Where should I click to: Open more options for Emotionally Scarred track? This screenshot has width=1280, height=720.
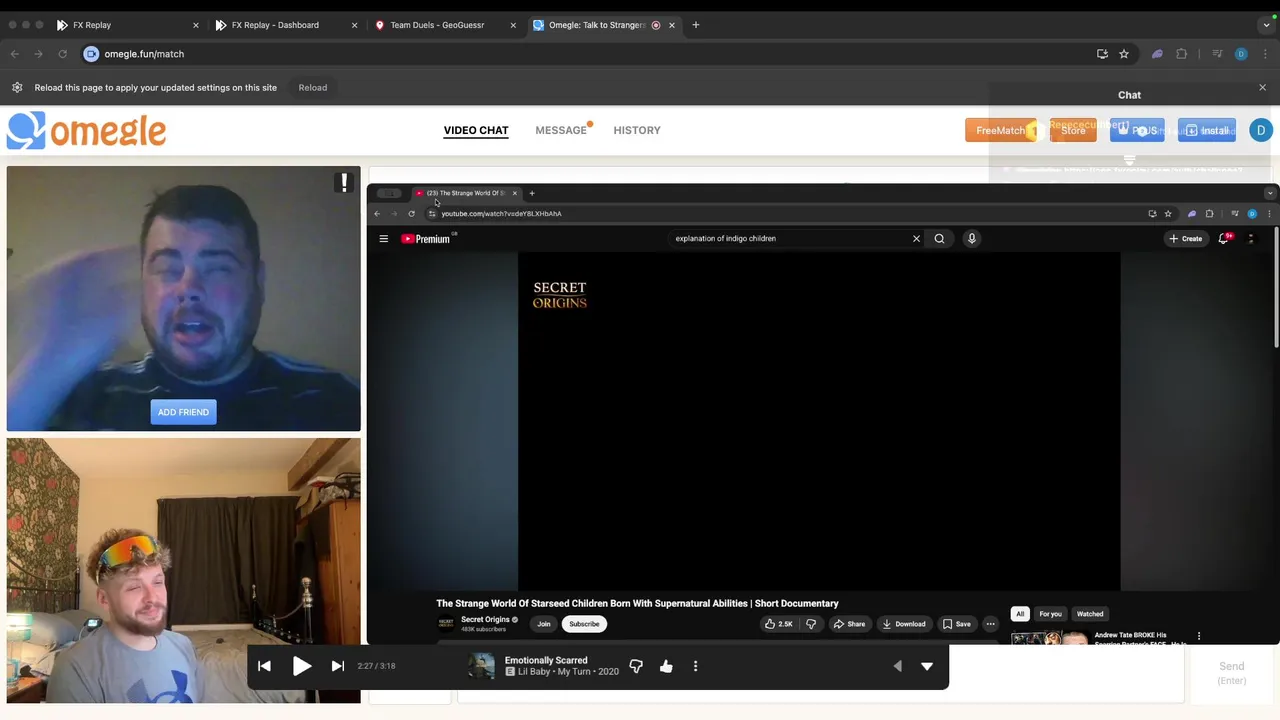695,666
